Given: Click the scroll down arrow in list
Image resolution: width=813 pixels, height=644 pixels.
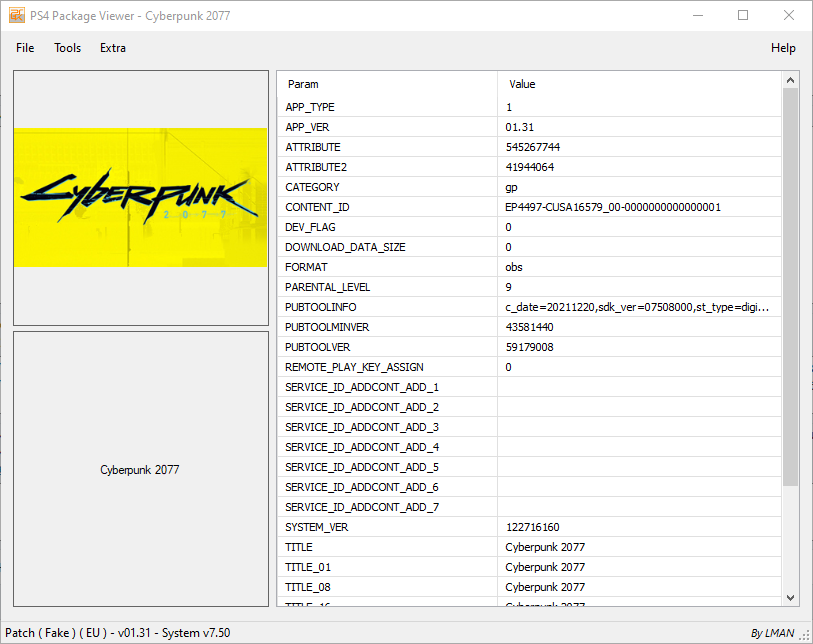Looking at the screenshot, I should coord(790,597).
